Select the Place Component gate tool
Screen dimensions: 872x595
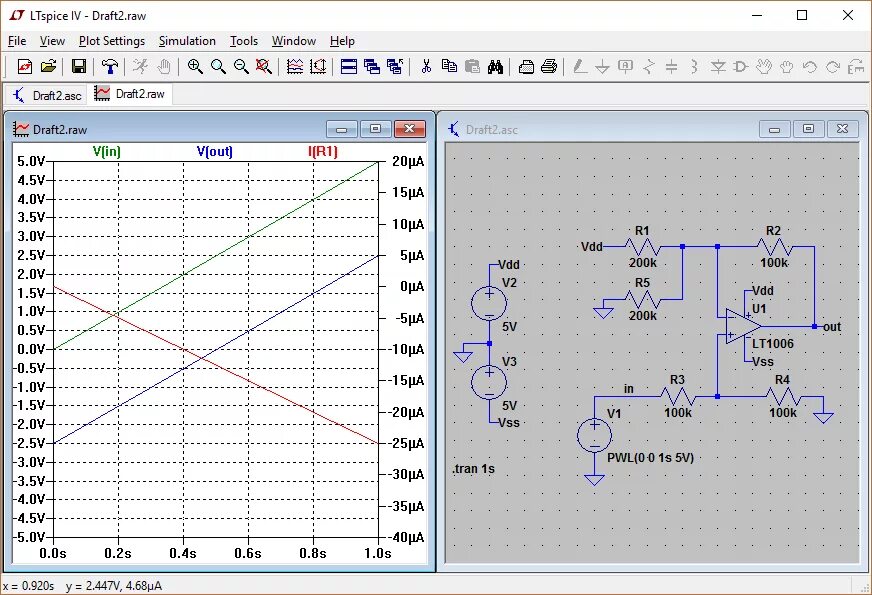coord(740,67)
